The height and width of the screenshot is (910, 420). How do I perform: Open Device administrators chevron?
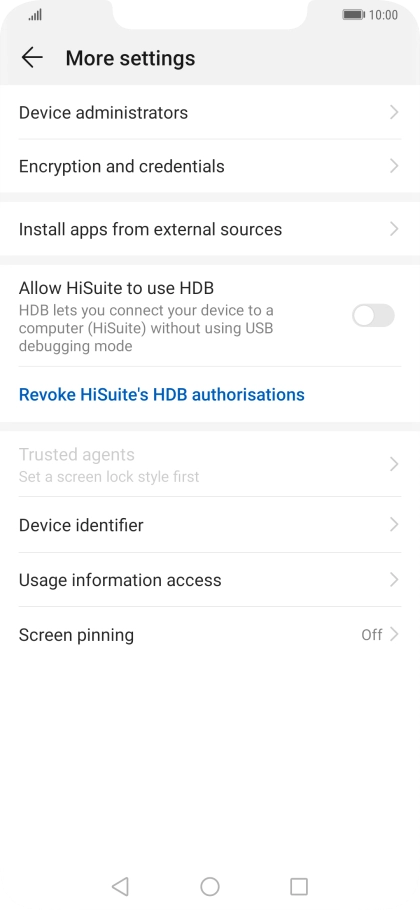[394, 112]
